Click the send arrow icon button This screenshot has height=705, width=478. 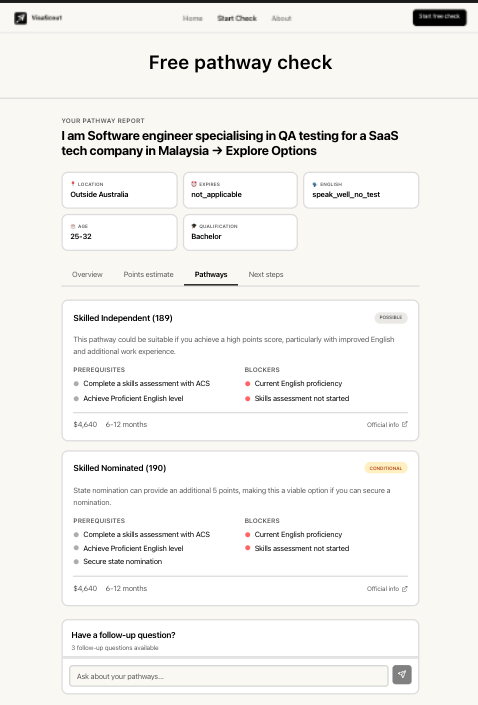pyautogui.click(x=402, y=674)
